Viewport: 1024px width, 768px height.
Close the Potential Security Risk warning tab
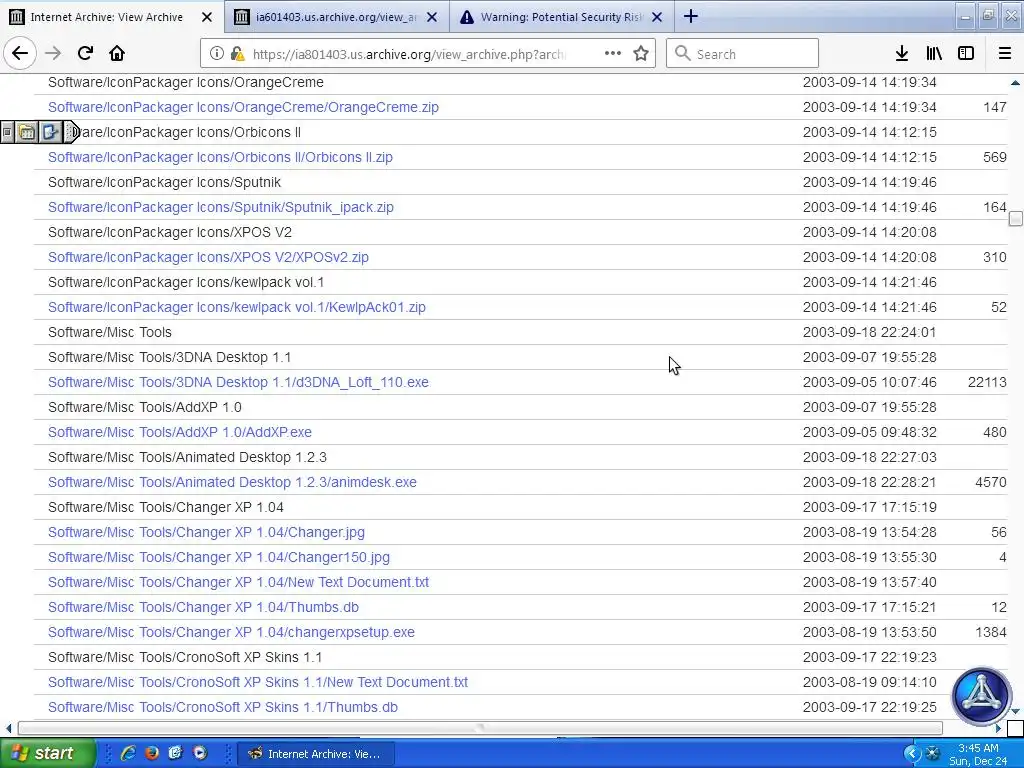(x=658, y=17)
